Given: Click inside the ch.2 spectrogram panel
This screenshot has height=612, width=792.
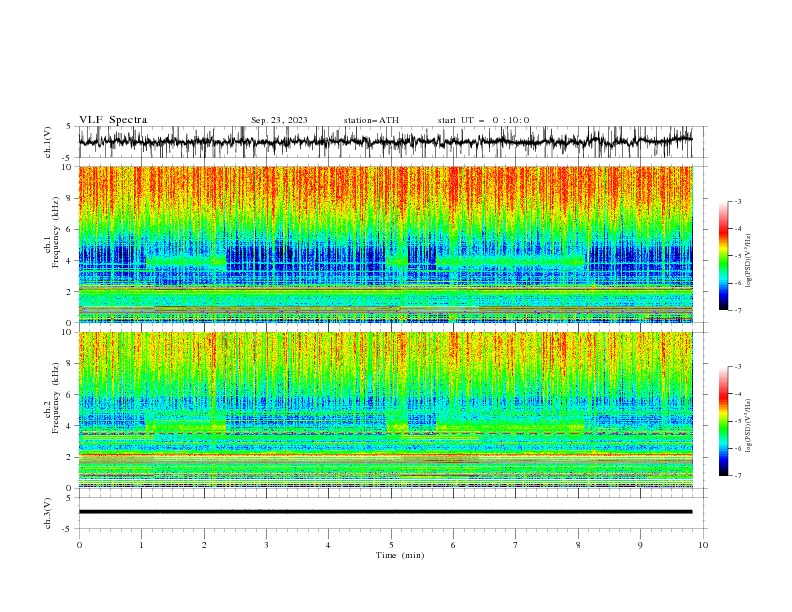Looking at the screenshot, I should [386, 410].
